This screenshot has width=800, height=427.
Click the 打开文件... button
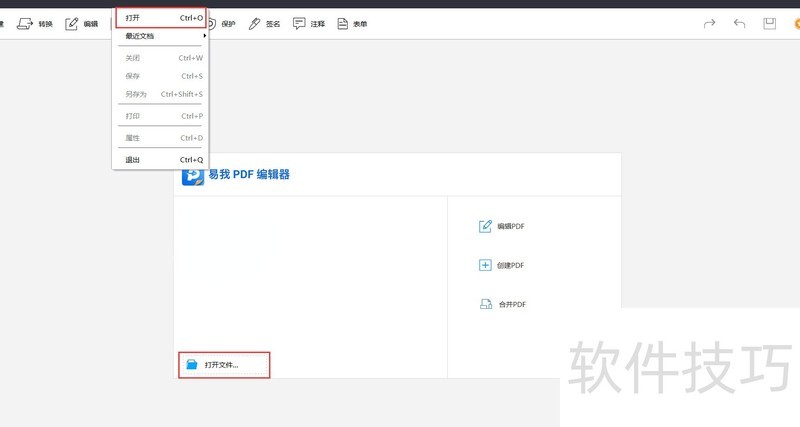coord(224,365)
